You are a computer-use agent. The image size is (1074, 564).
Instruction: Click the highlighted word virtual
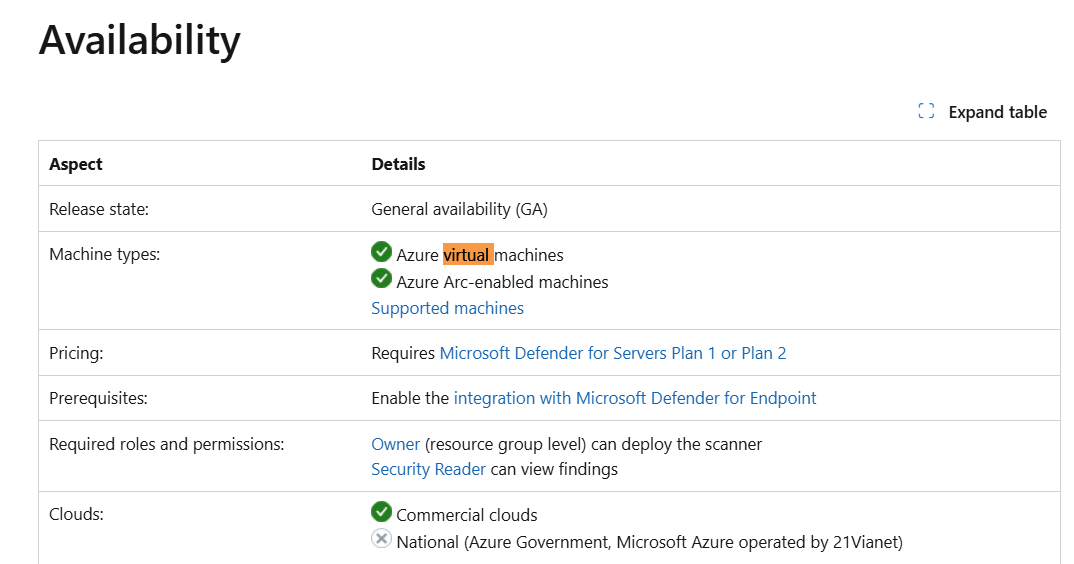468,255
